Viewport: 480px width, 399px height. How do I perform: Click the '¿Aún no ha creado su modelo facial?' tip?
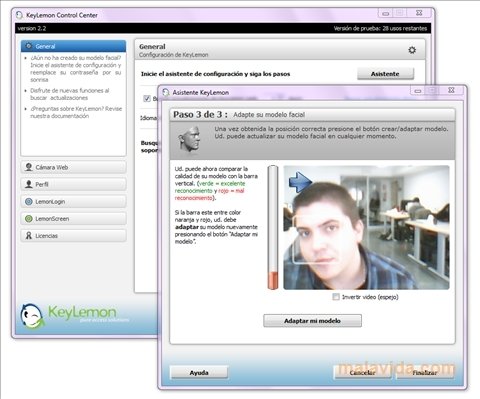(76, 69)
